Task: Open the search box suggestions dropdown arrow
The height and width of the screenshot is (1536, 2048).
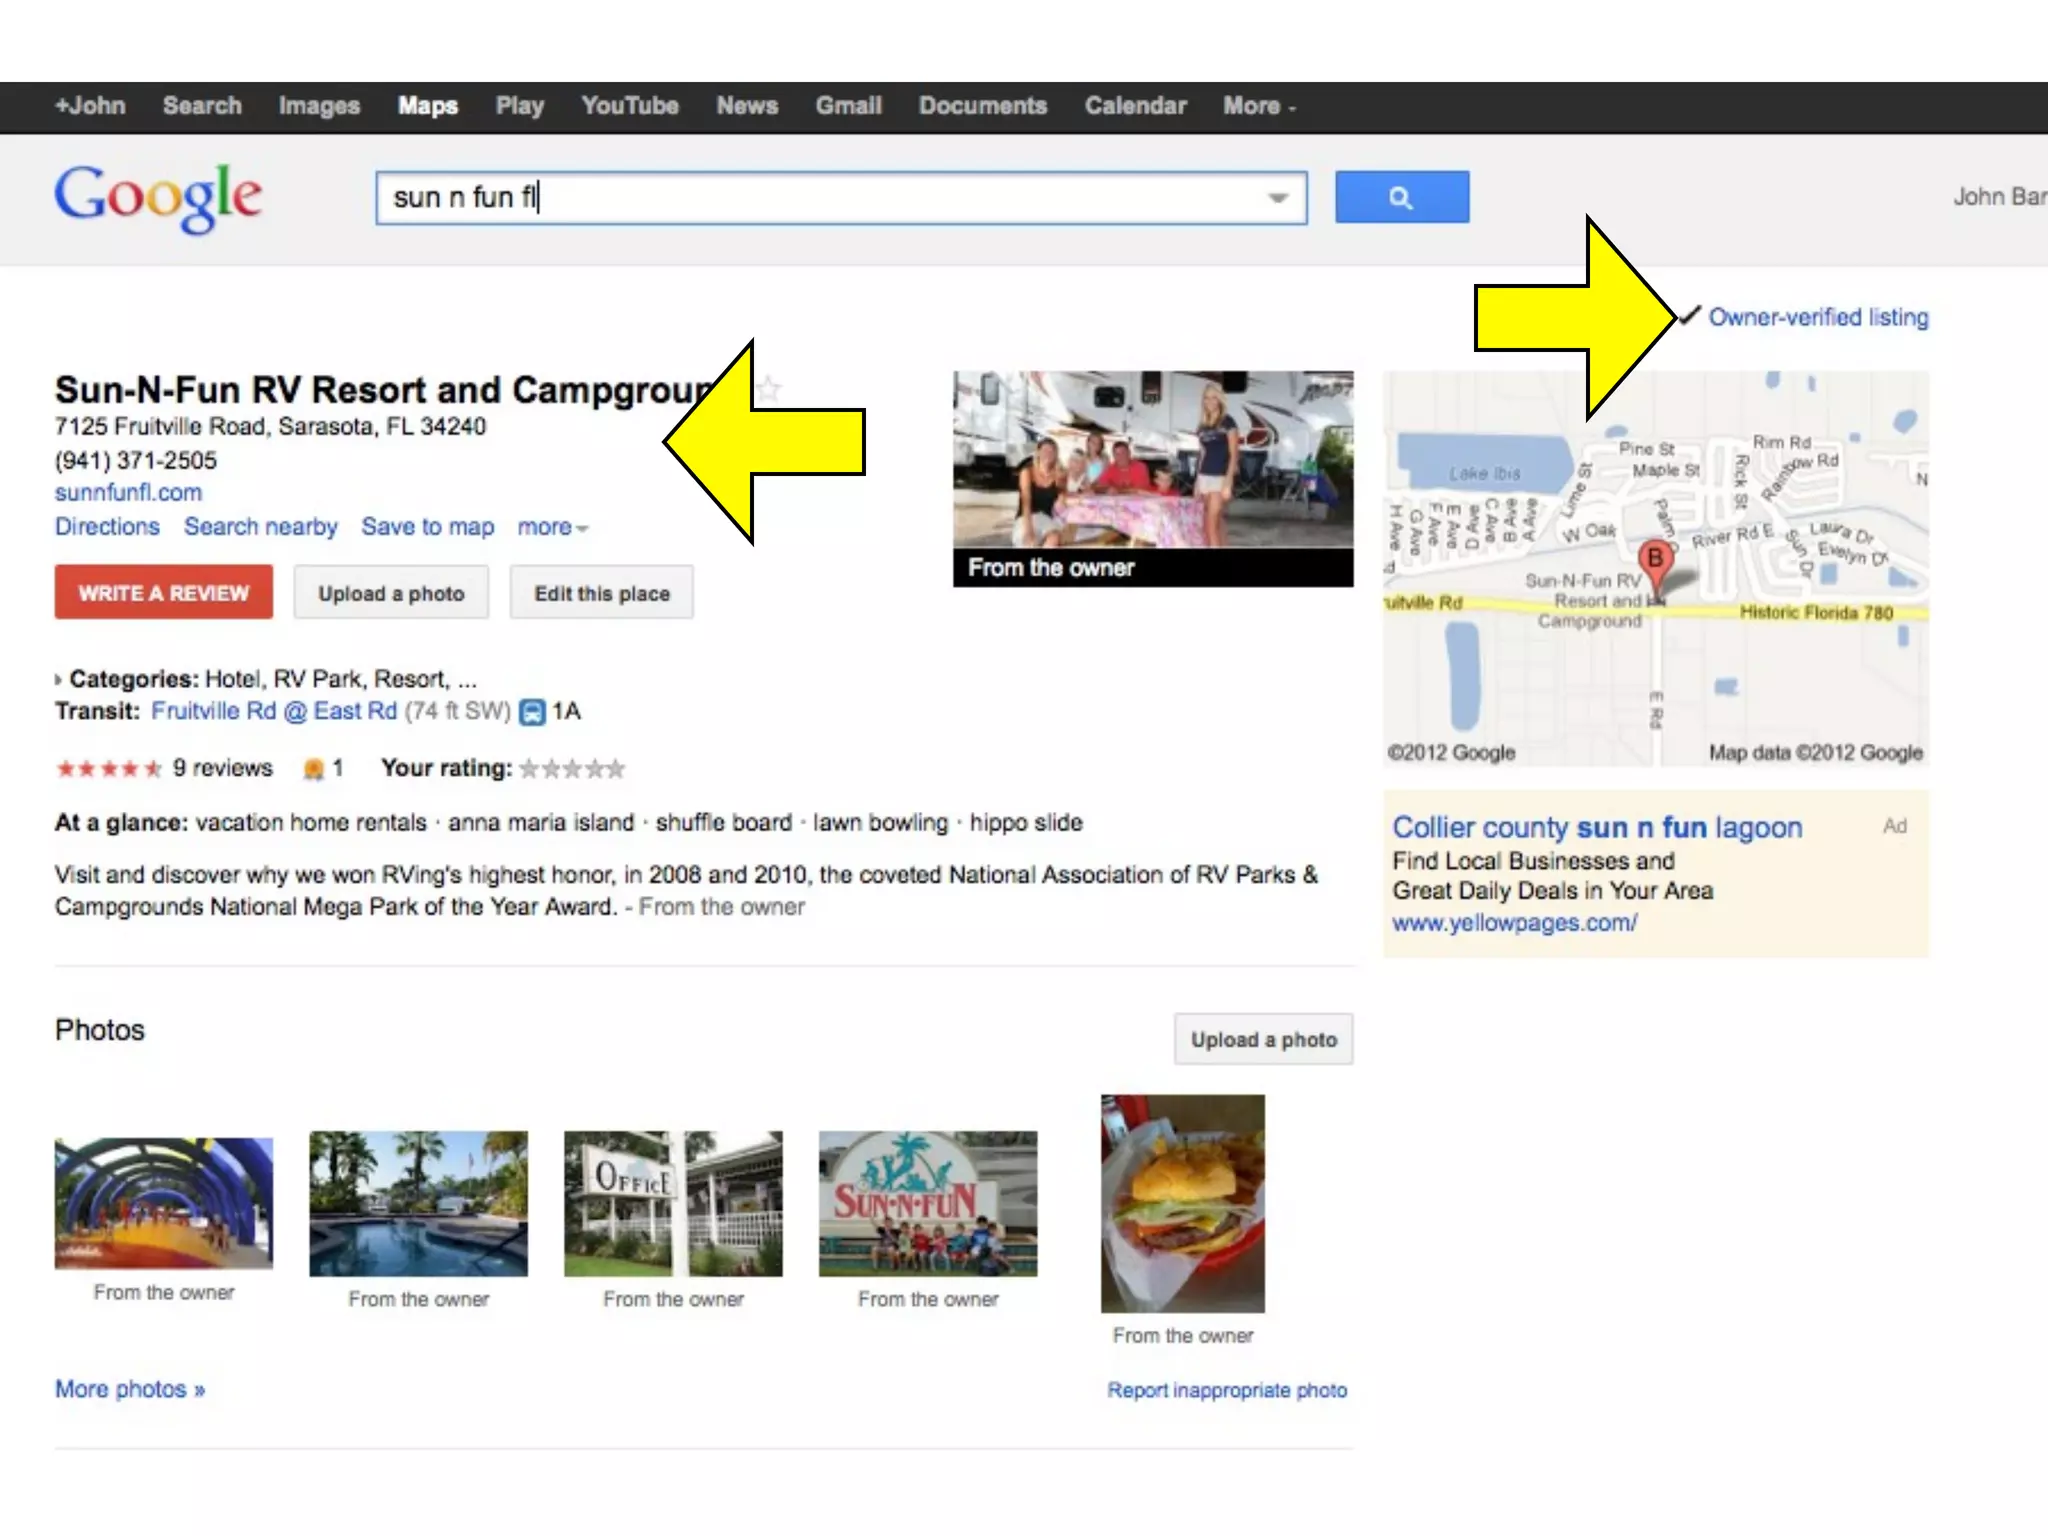Action: click(1277, 198)
